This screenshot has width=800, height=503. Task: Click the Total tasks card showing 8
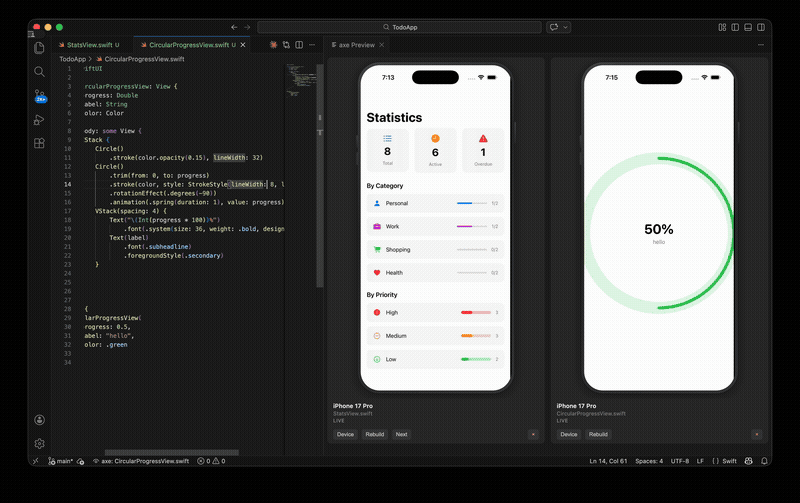pos(387,150)
